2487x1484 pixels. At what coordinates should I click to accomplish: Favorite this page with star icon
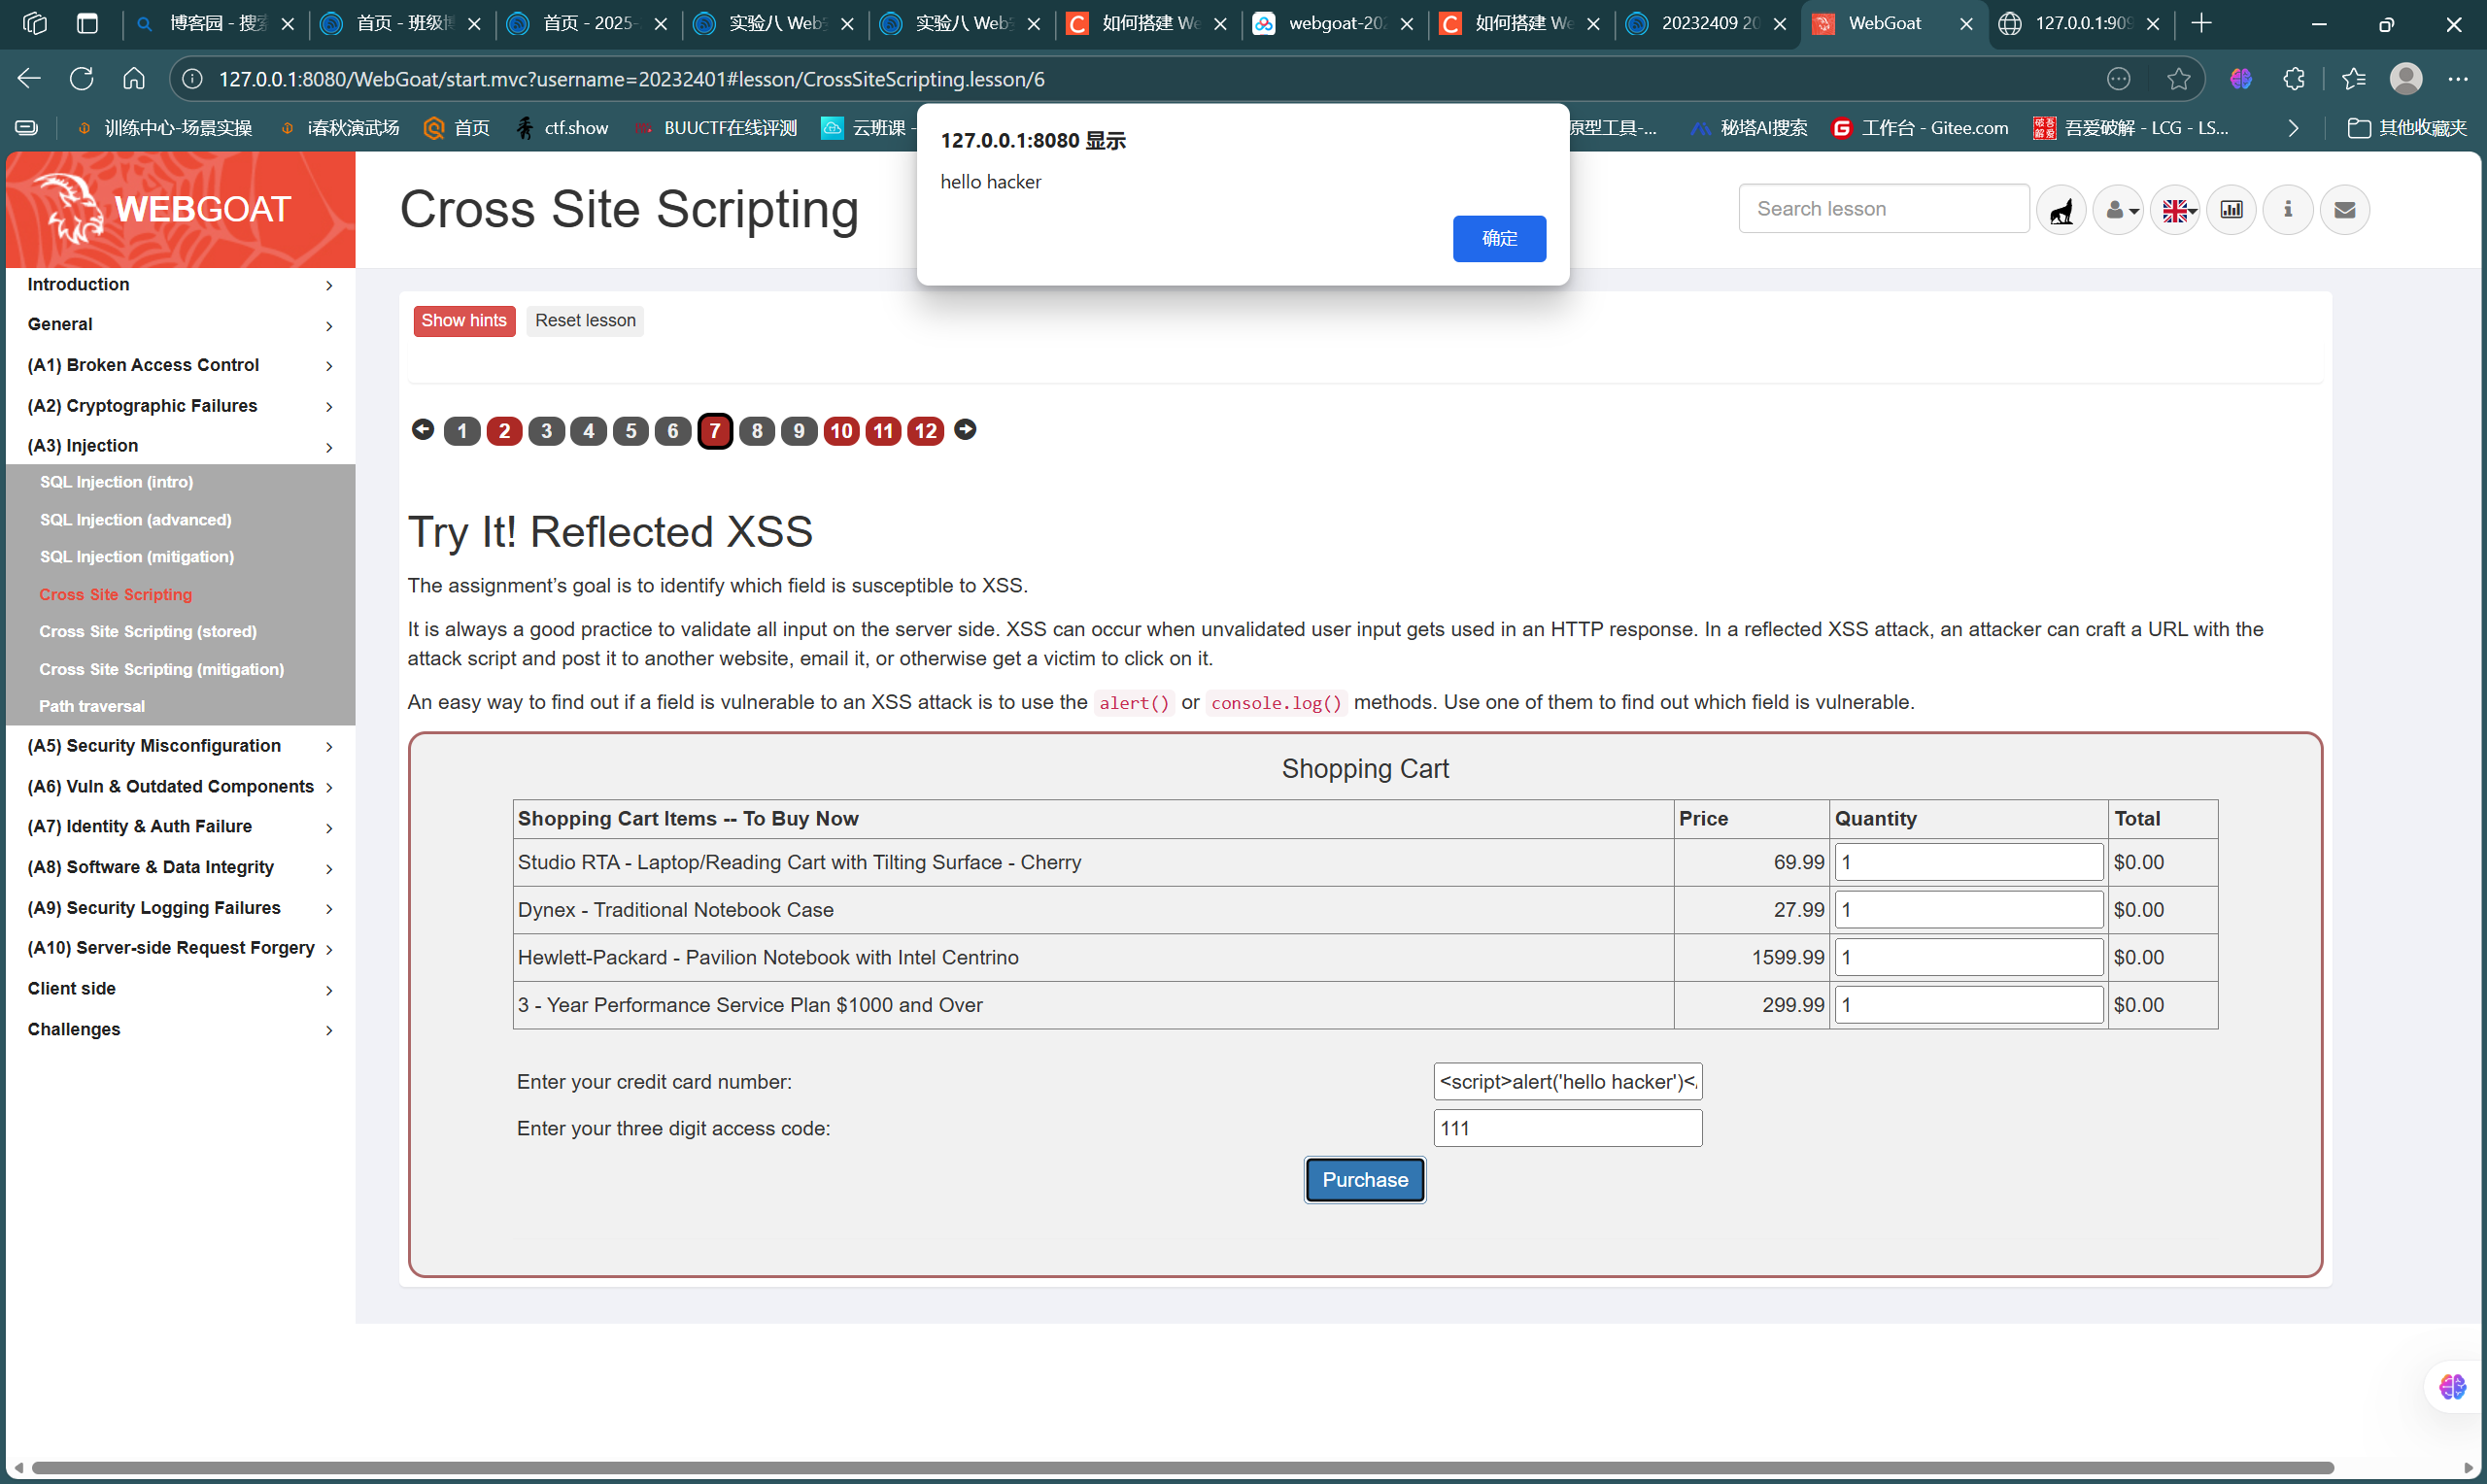tap(2178, 79)
